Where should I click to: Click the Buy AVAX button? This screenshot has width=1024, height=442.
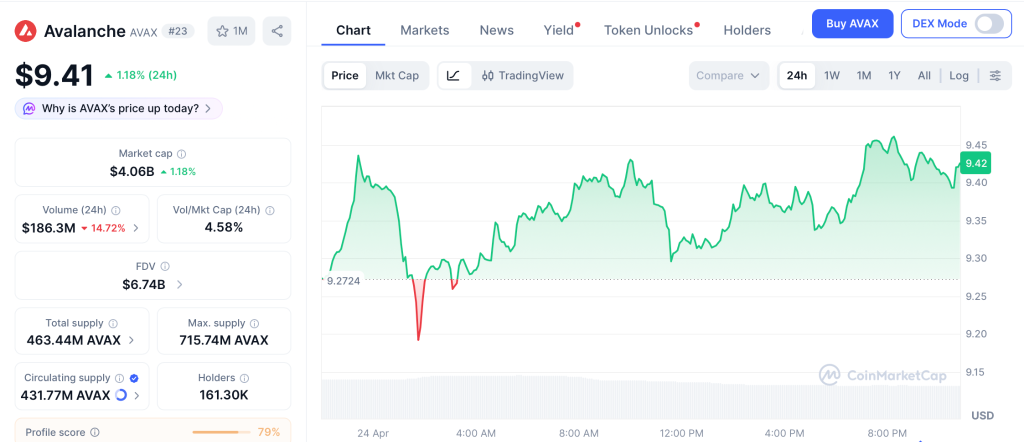click(852, 23)
